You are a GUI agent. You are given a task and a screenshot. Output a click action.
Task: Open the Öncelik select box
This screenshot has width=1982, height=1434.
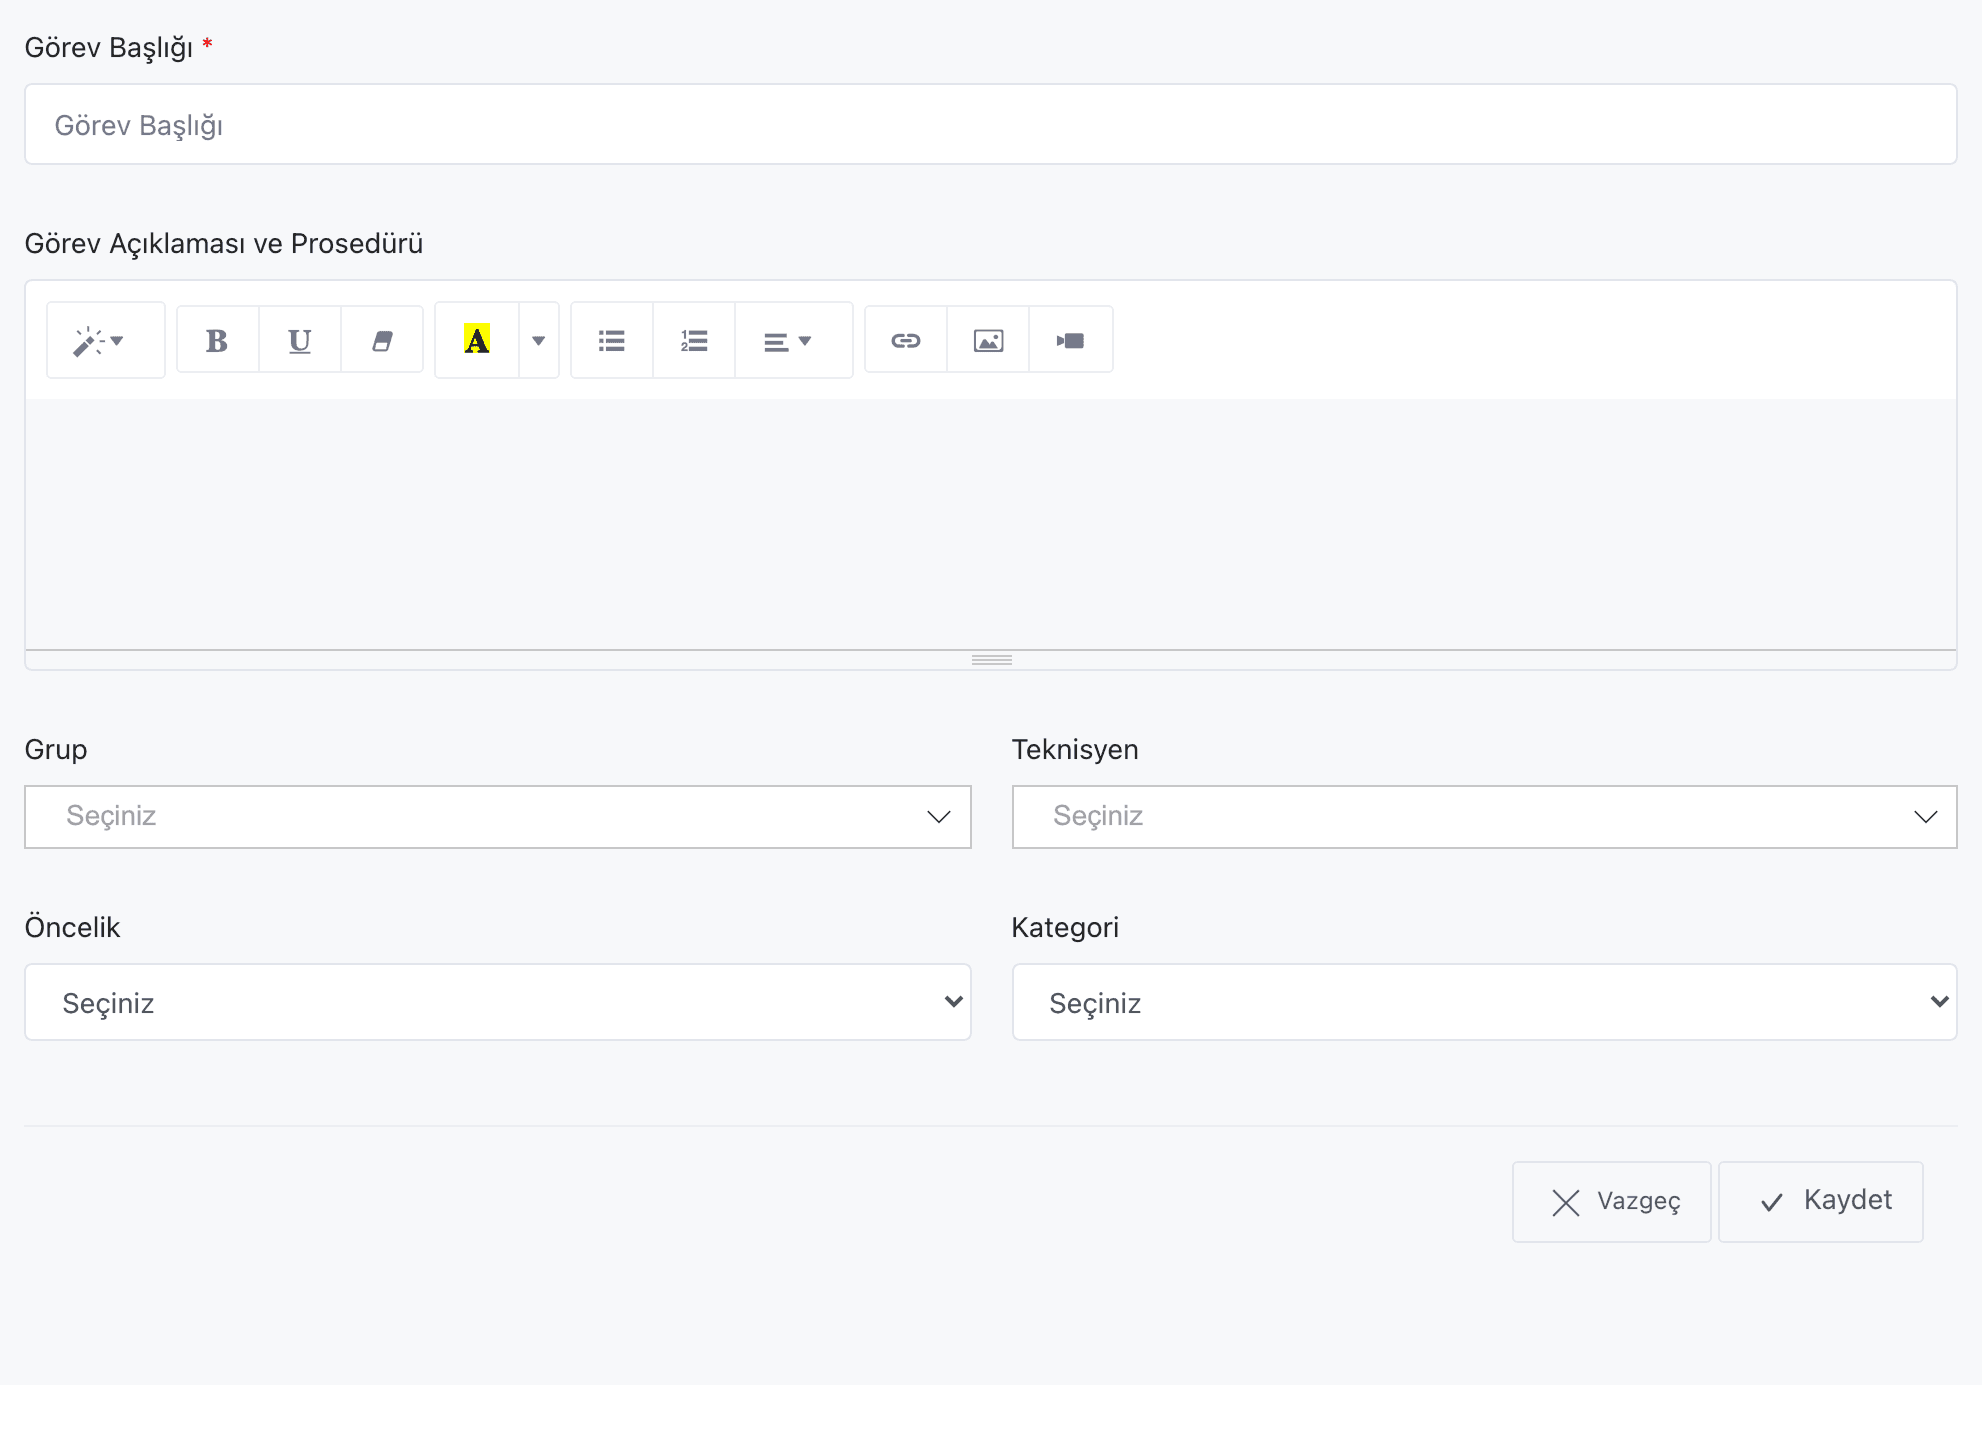point(498,1002)
